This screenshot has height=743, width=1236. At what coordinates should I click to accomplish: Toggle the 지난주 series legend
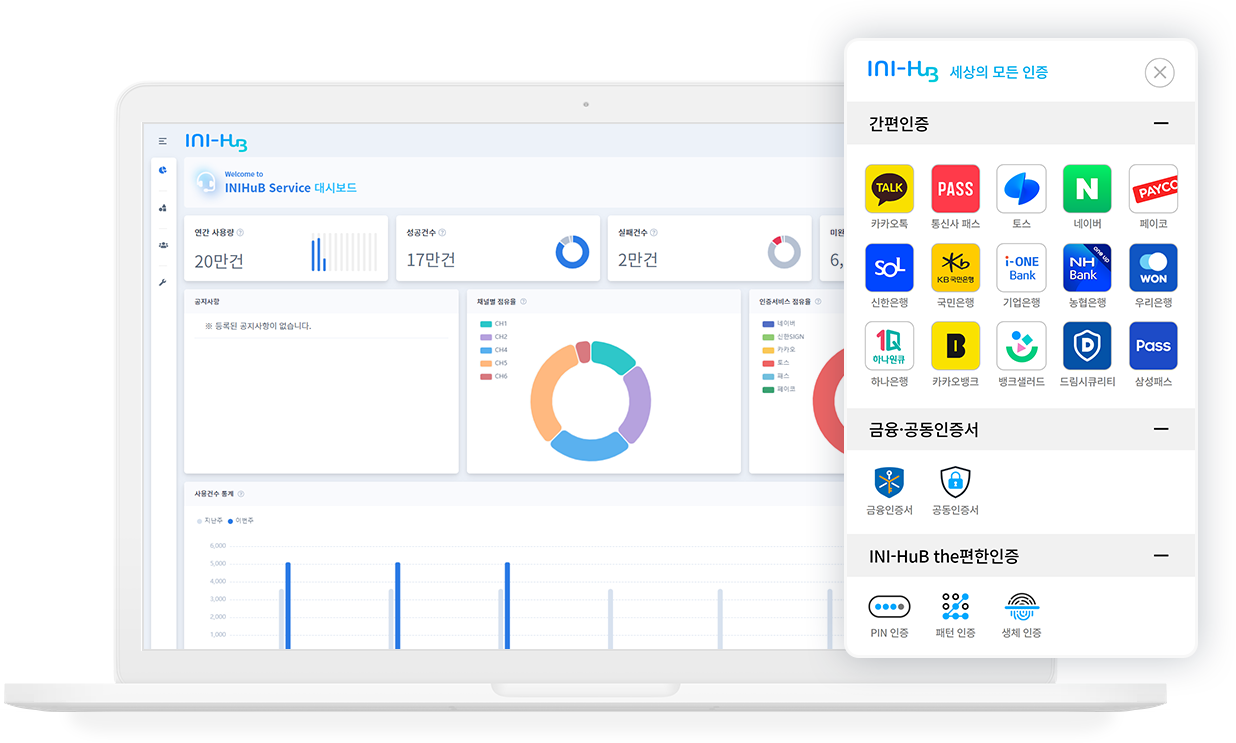210,521
